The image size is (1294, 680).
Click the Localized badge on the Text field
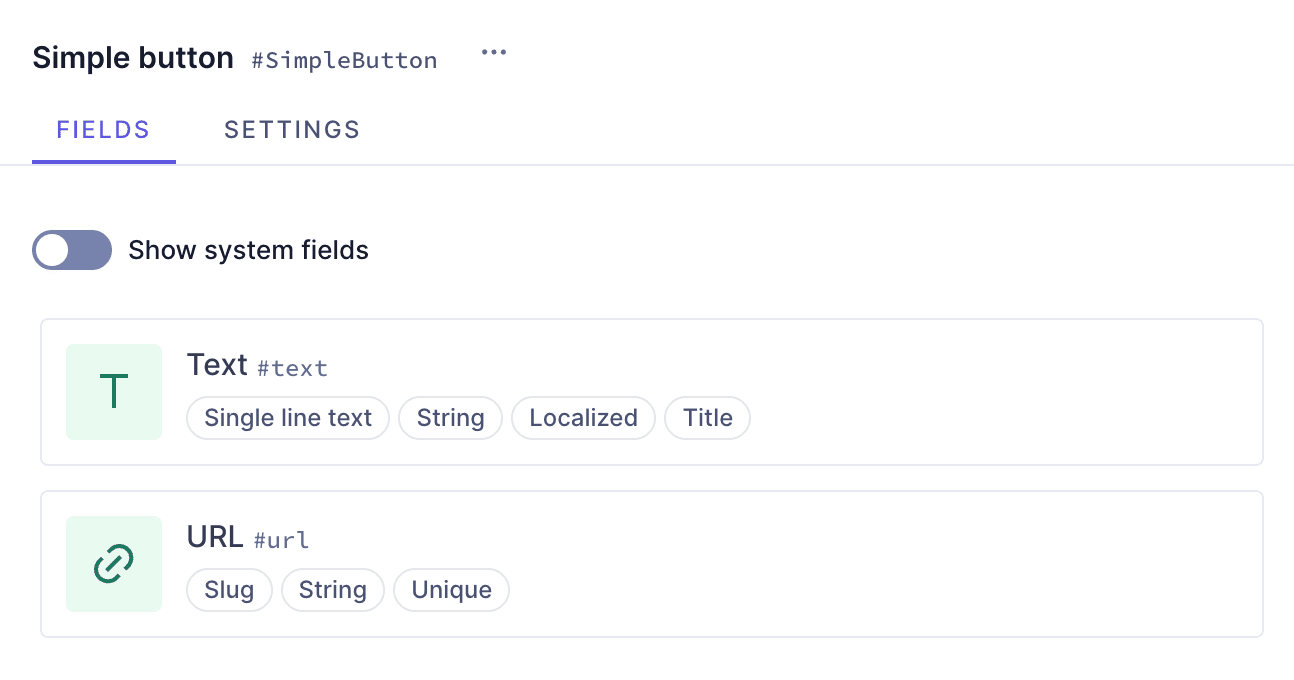[x=583, y=418]
